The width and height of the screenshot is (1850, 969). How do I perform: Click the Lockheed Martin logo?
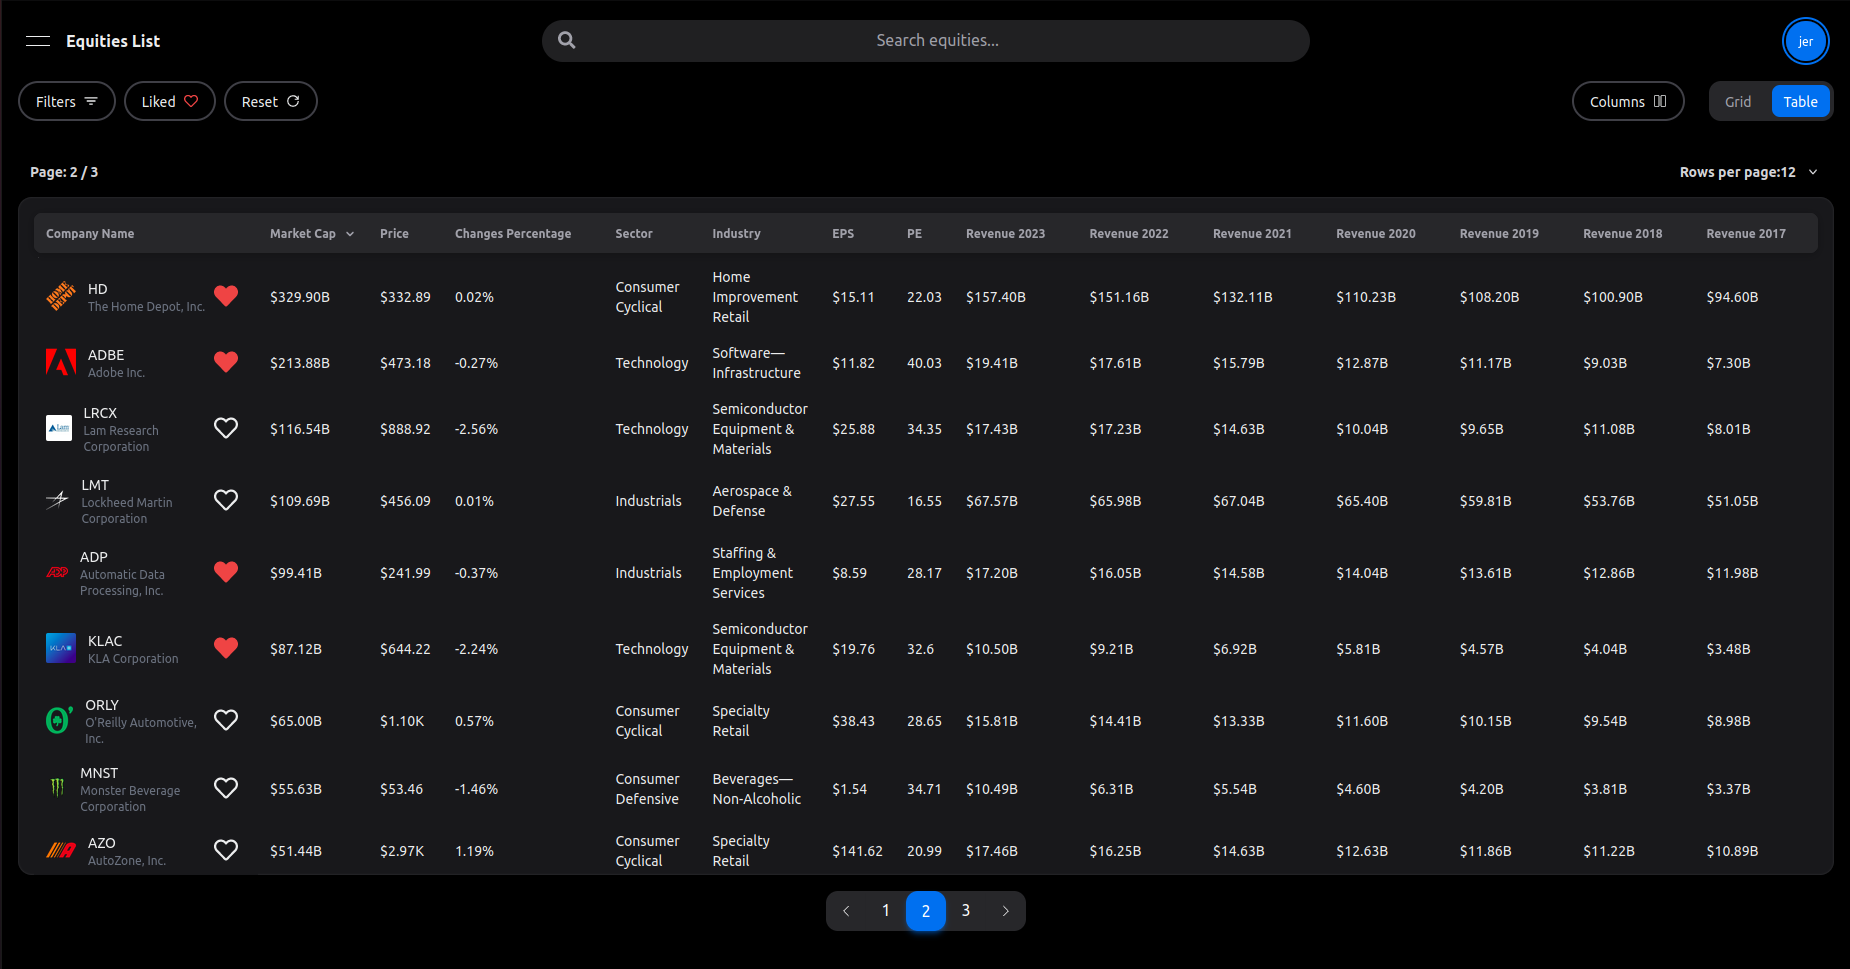tap(58, 500)
